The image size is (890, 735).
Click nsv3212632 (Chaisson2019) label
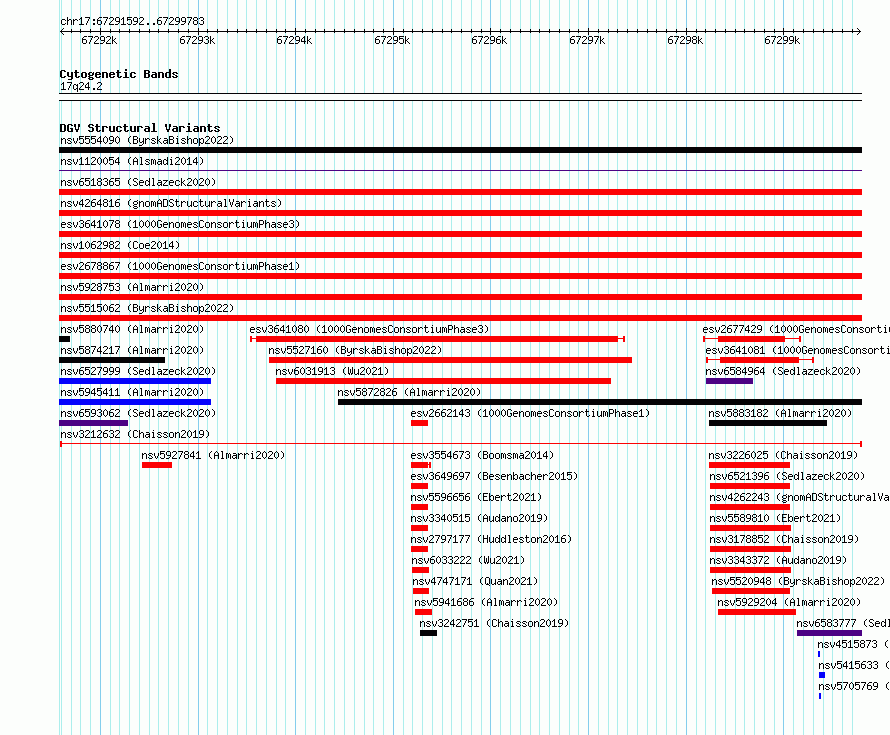(x=135, y=434)
